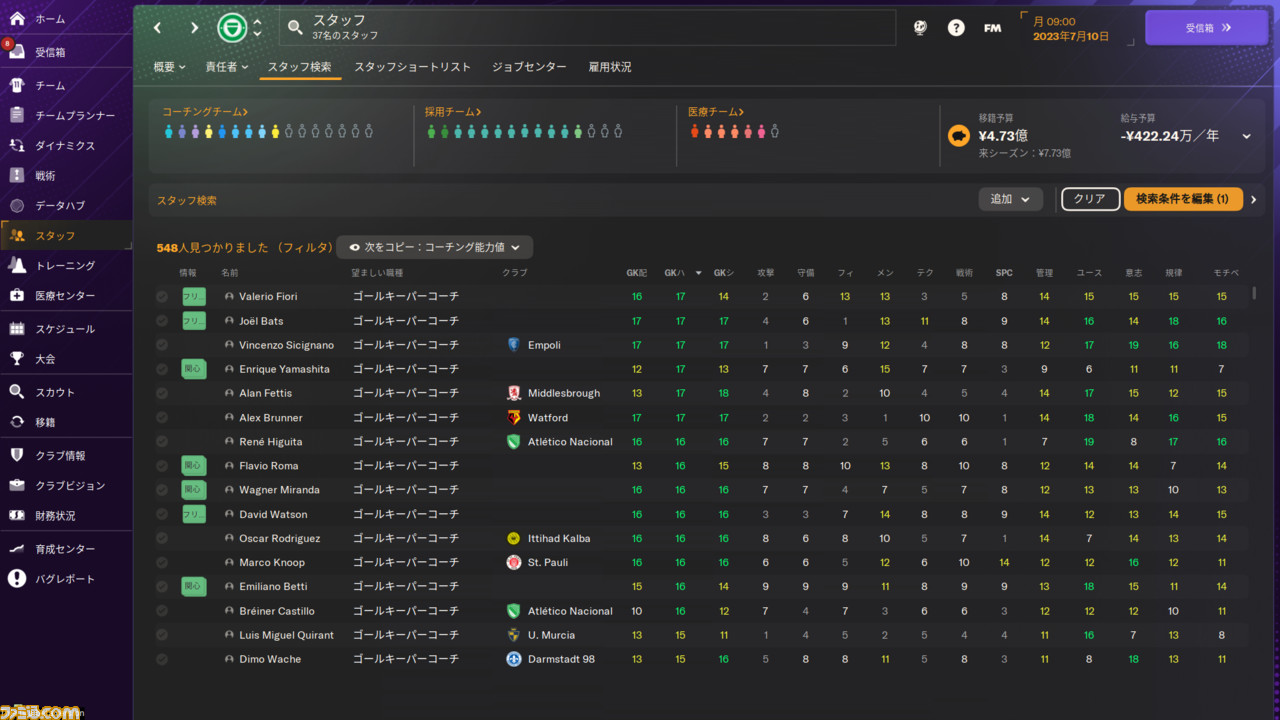The height and width of the screenshot is (720, 1280).
Task: Open 医療センター medical center in sidebar
Action: pos(65,295)
